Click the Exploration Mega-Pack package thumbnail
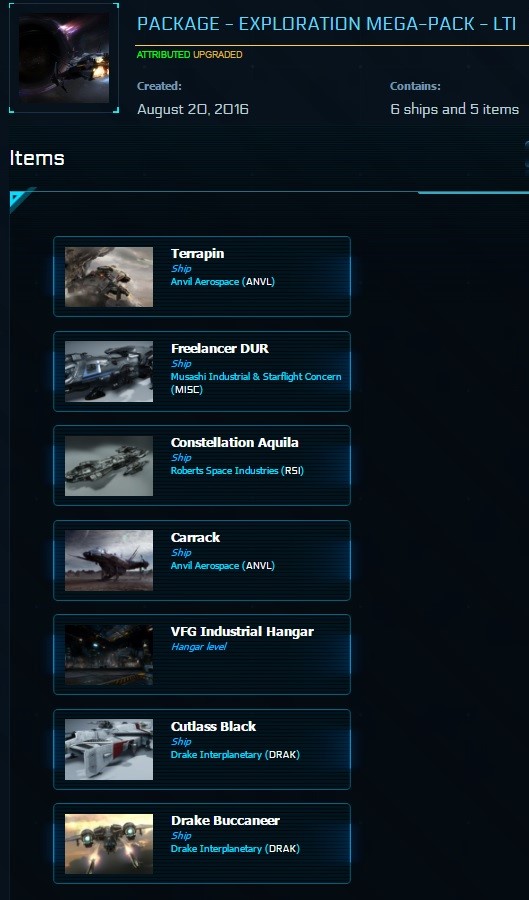The height and width of the screenshot is (900, 529). tap(64, 58)
